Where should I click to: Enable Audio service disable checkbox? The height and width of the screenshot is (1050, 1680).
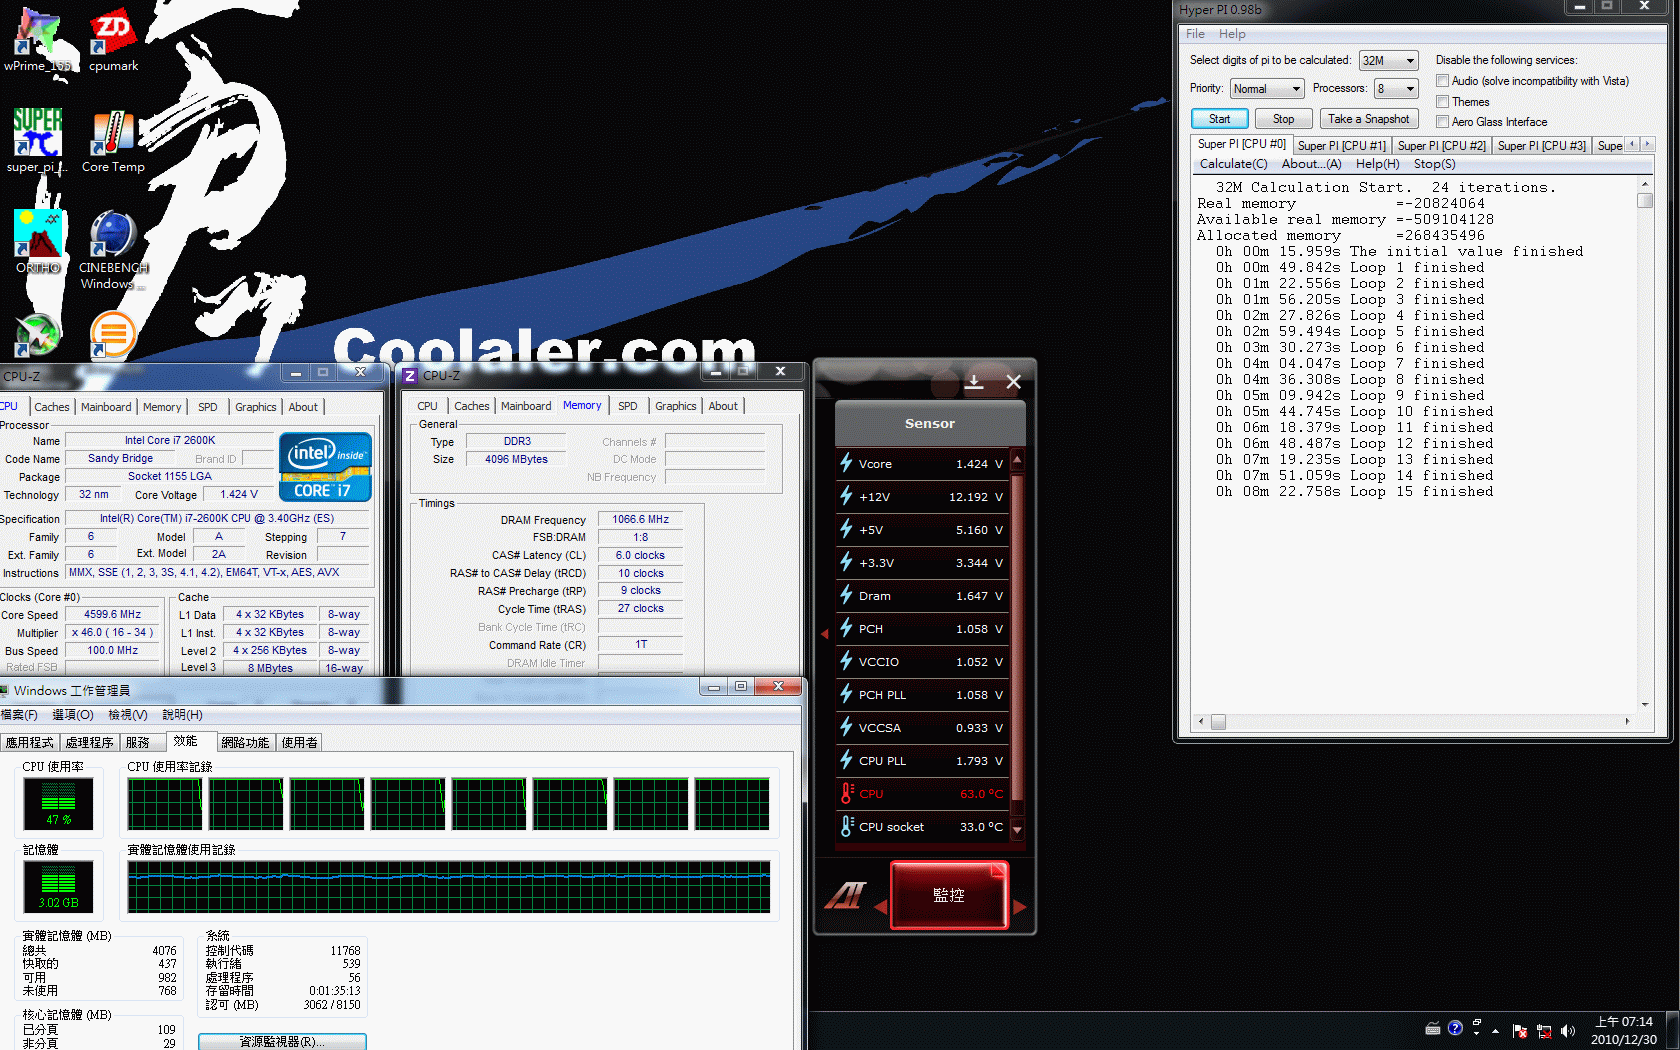pos(1442,81)
